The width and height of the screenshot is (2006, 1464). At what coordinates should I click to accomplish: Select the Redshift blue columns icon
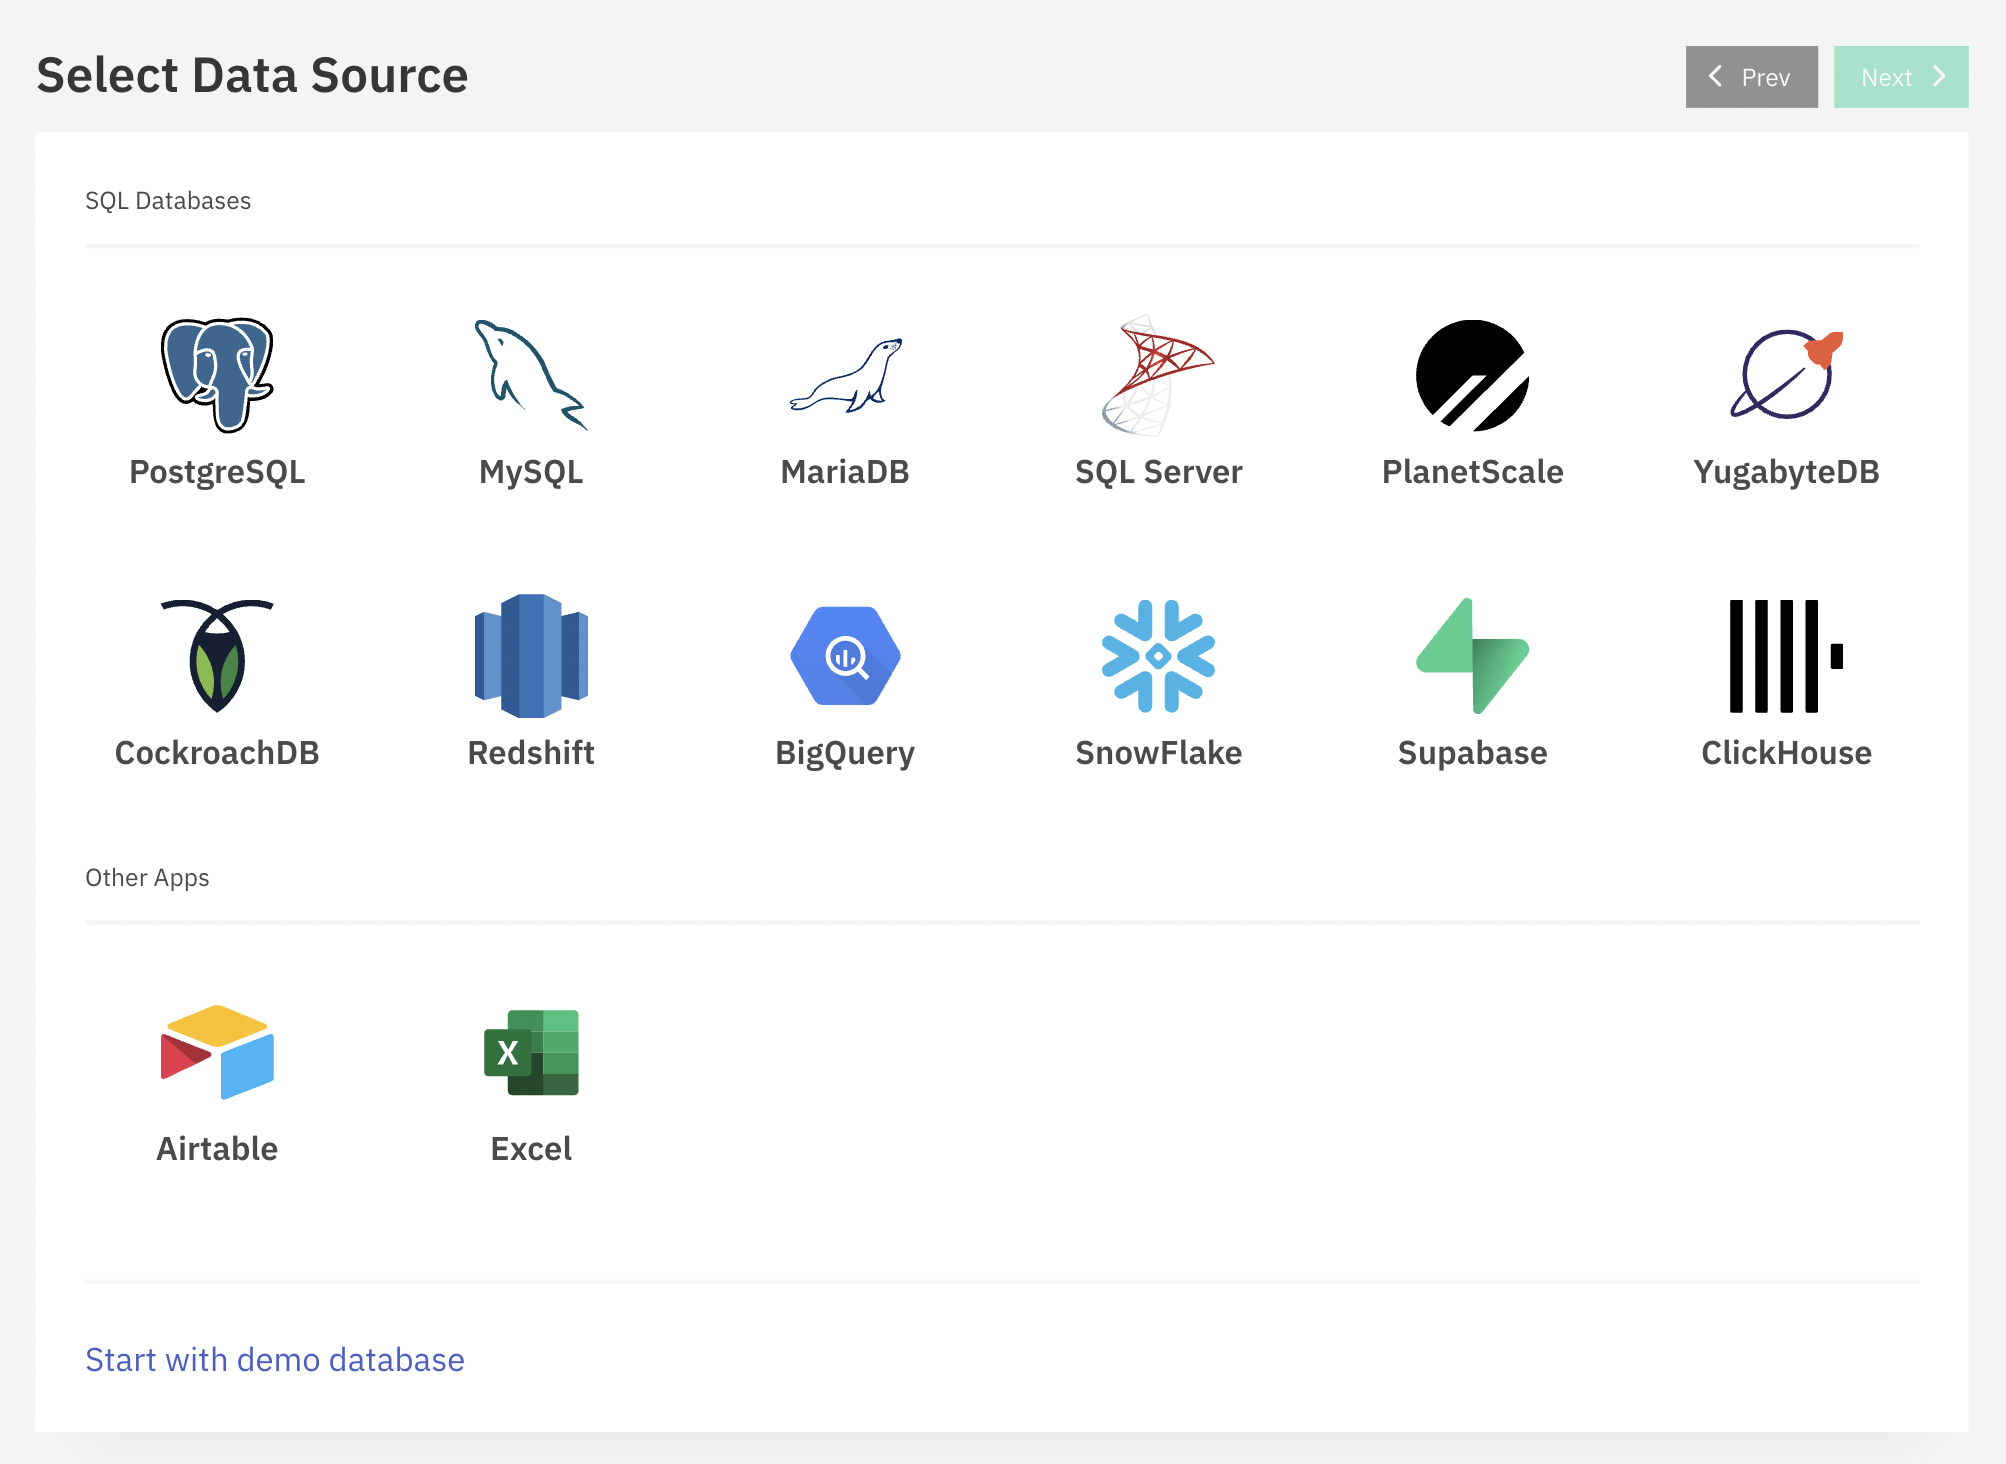click(x=531, y=656)
